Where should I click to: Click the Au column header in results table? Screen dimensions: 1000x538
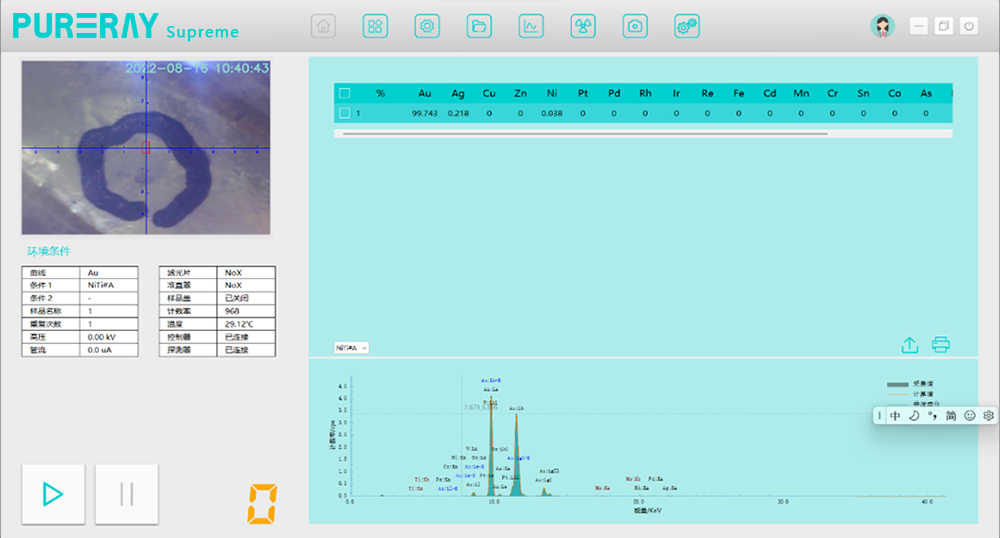[x=425, y=93]
